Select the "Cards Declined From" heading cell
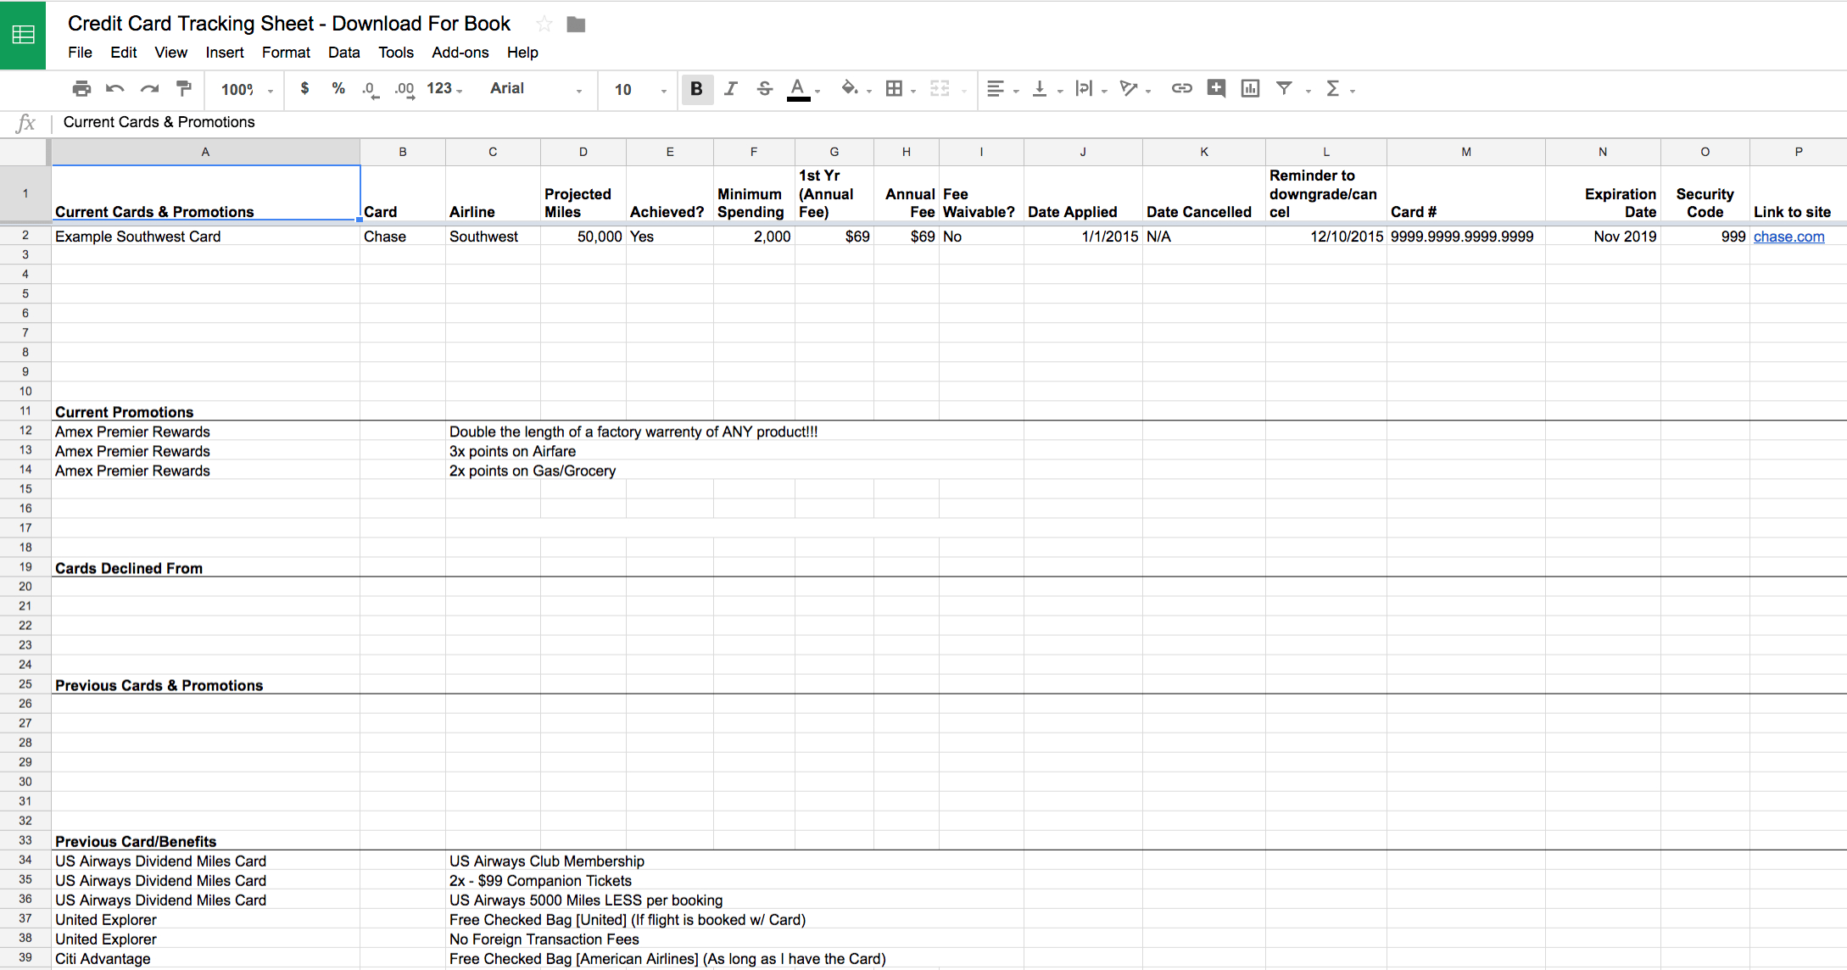 point(205,568)
